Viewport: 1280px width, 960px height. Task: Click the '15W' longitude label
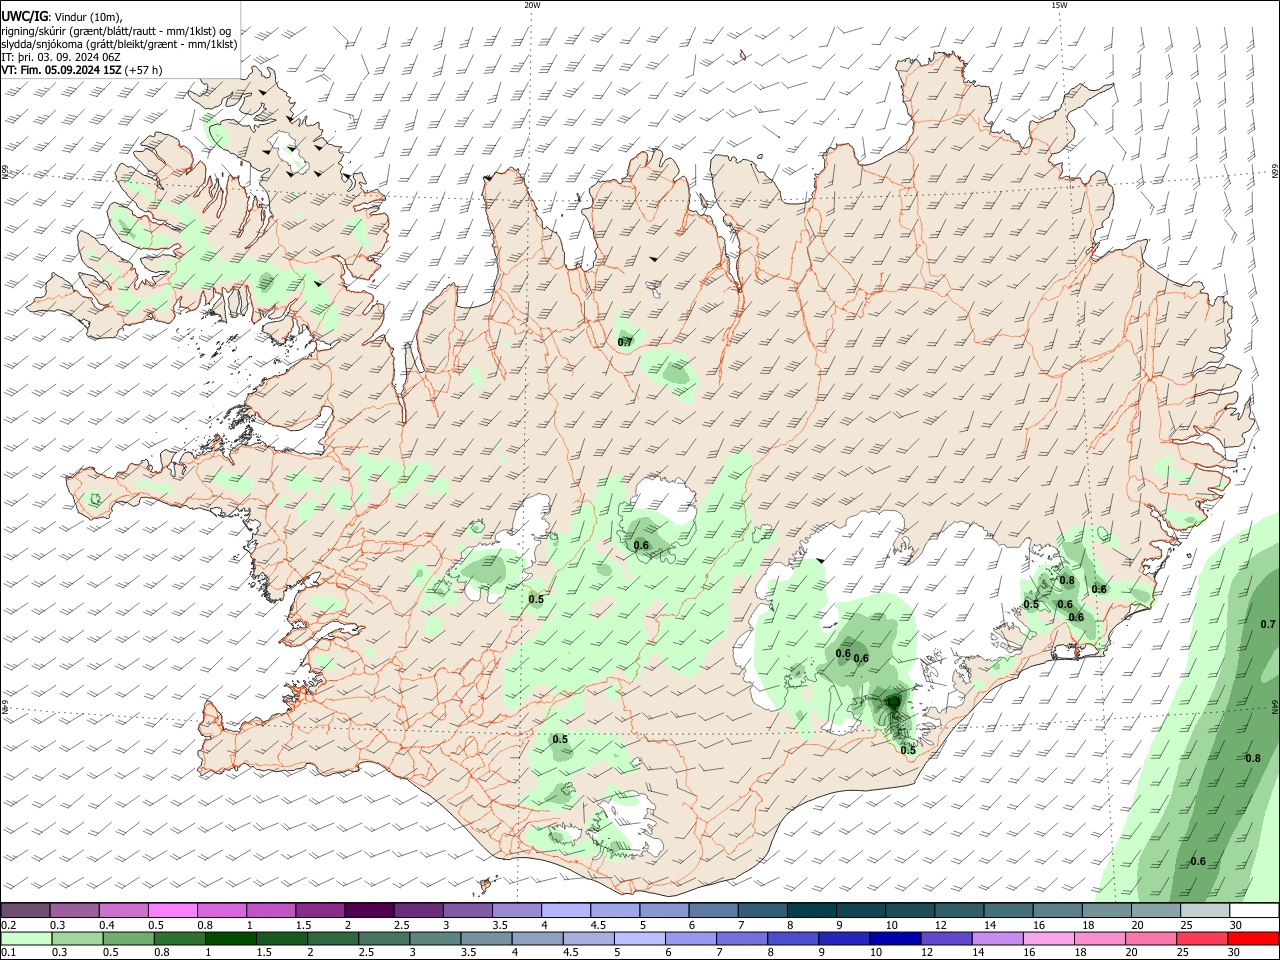tap(1058, 5)
